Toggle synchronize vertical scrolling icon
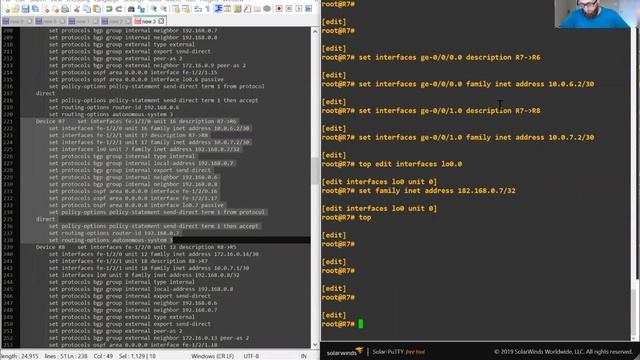The image size is (640, 360). click(x=176, y=9)
